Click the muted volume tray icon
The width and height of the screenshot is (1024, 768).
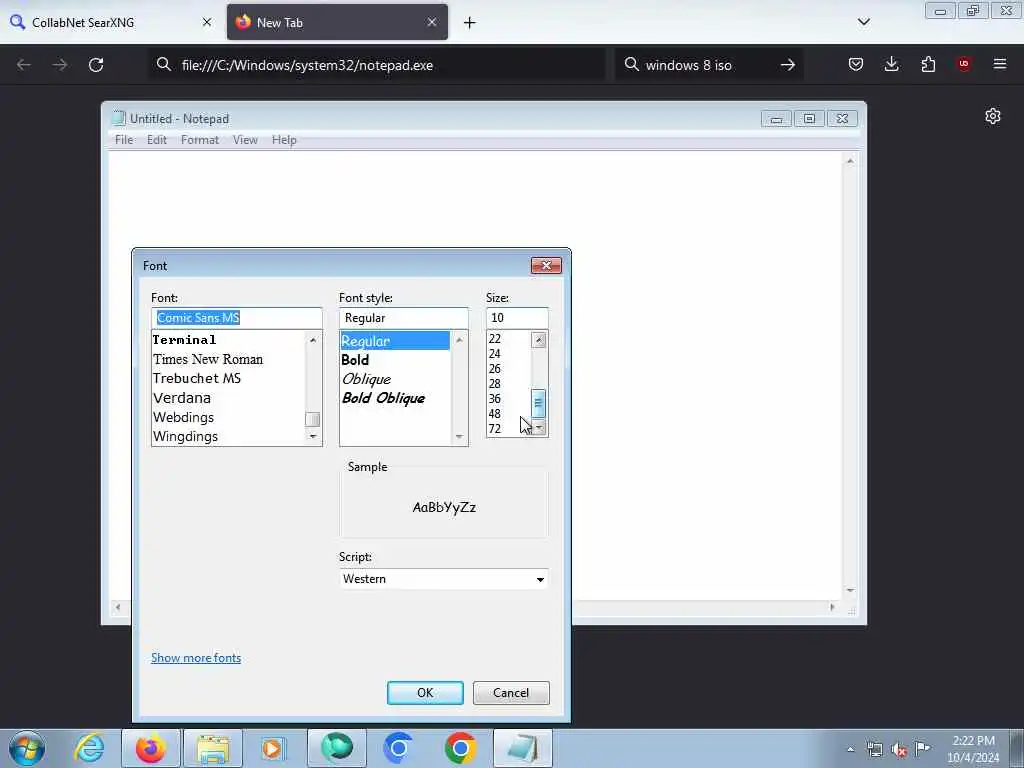(x=899, y=750)
